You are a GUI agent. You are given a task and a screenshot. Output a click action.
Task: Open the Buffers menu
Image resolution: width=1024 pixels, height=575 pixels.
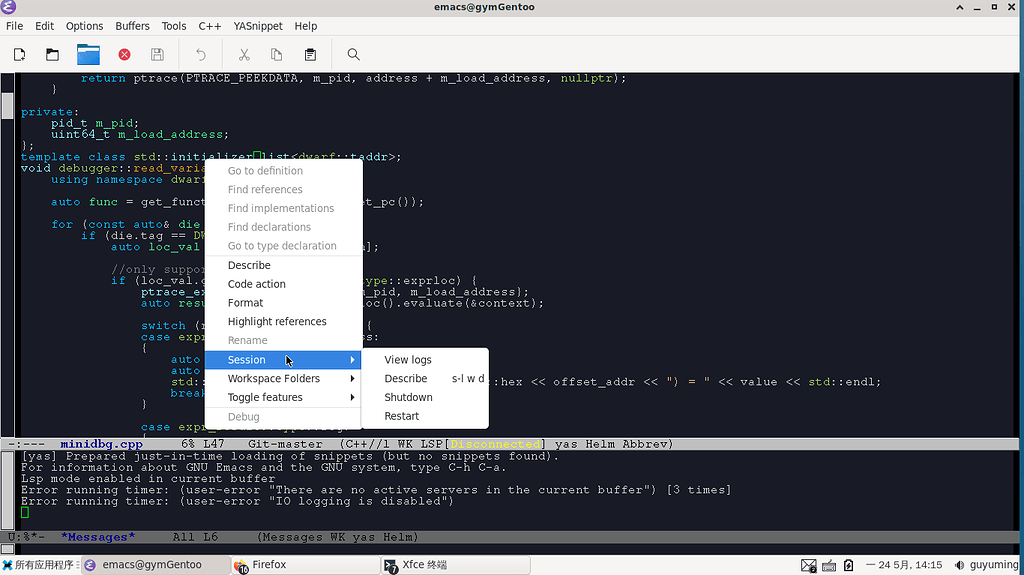click(133, 26)
